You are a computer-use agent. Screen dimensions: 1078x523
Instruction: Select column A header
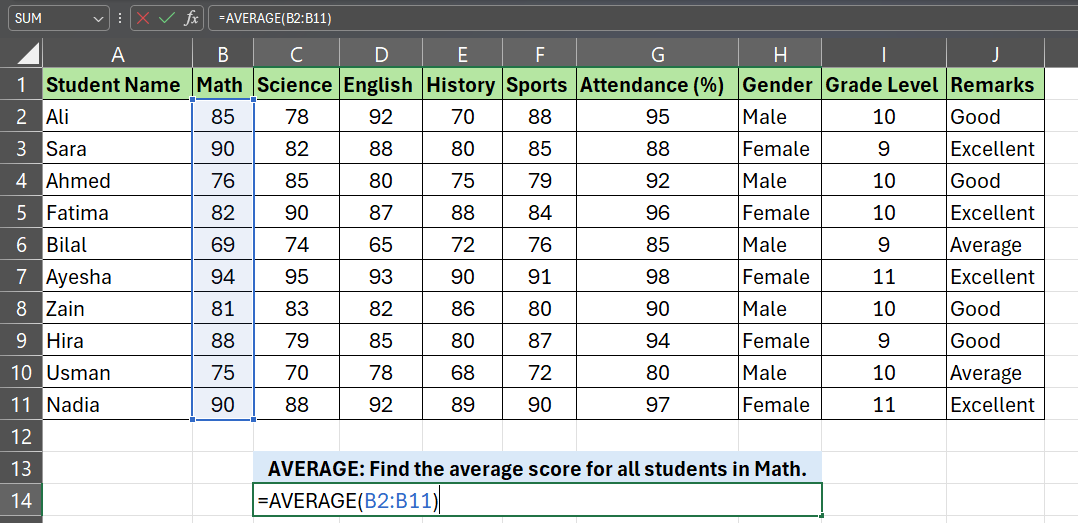118,54
